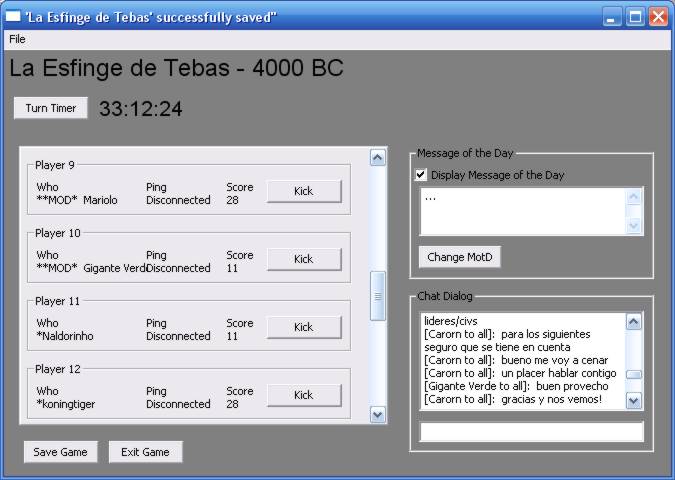The width and height of the screenshot is (675, 480).
Task: Click the Message of the Day scrollbar up arrow
Action: pos(634,197)
